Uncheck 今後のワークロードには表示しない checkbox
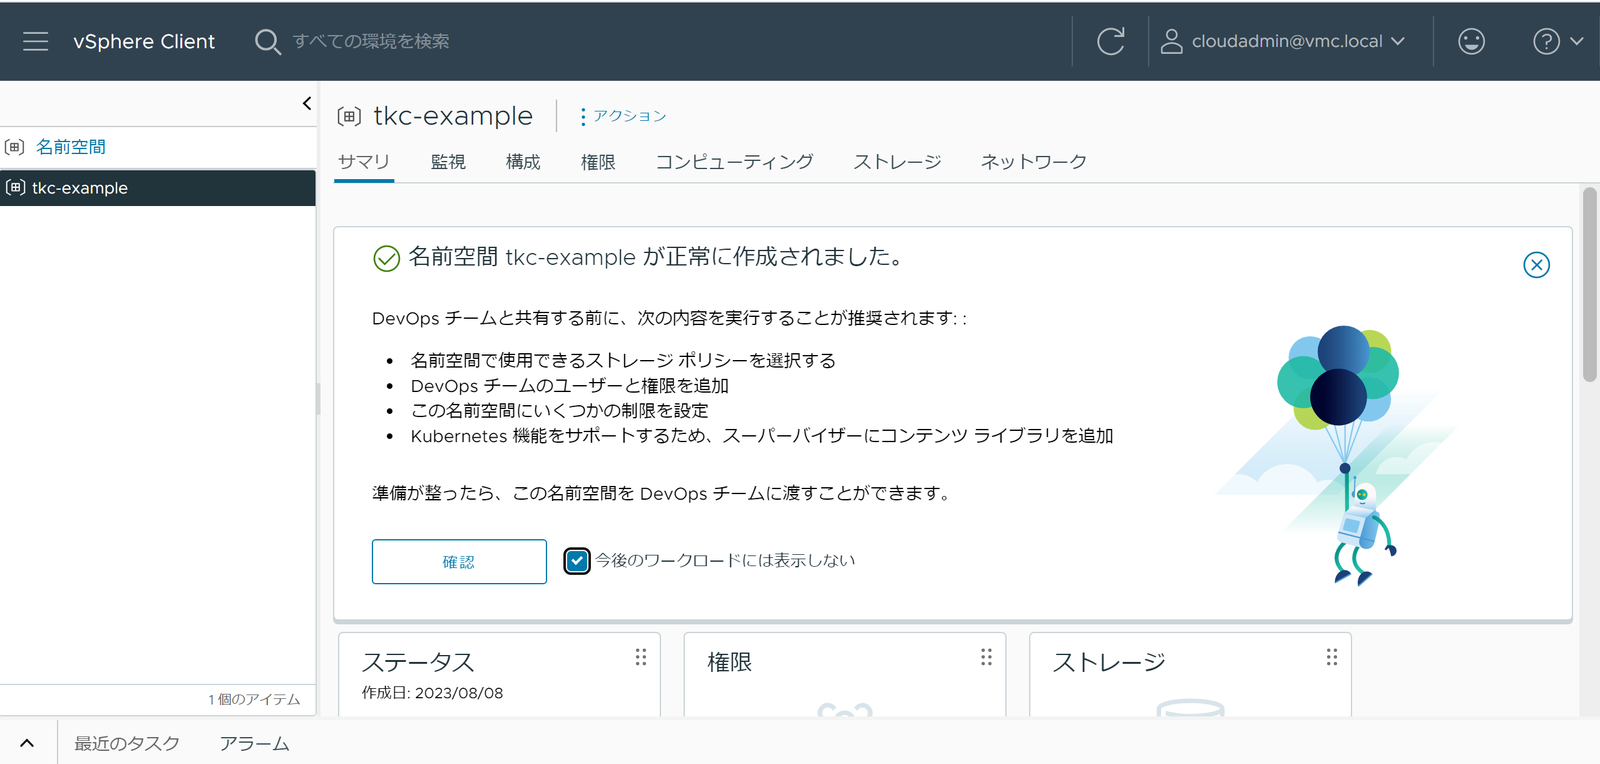Viewport: 1600px width, 764px height. (577, 561)
